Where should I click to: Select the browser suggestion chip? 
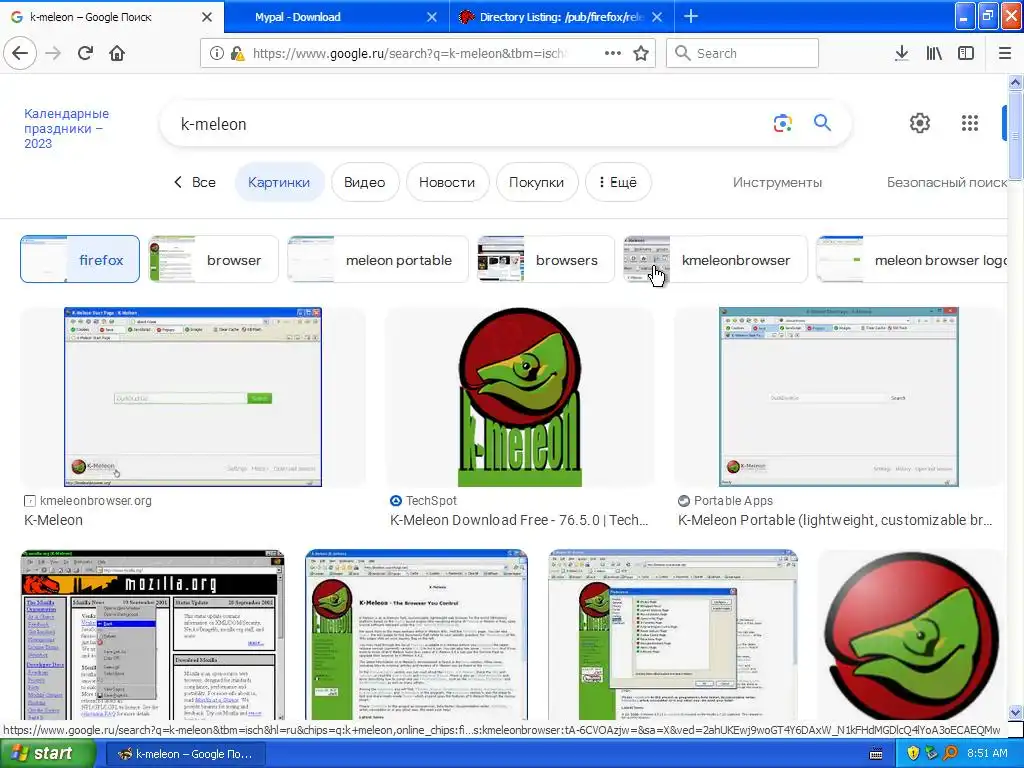pyautogui.click(x=213, y=259)
